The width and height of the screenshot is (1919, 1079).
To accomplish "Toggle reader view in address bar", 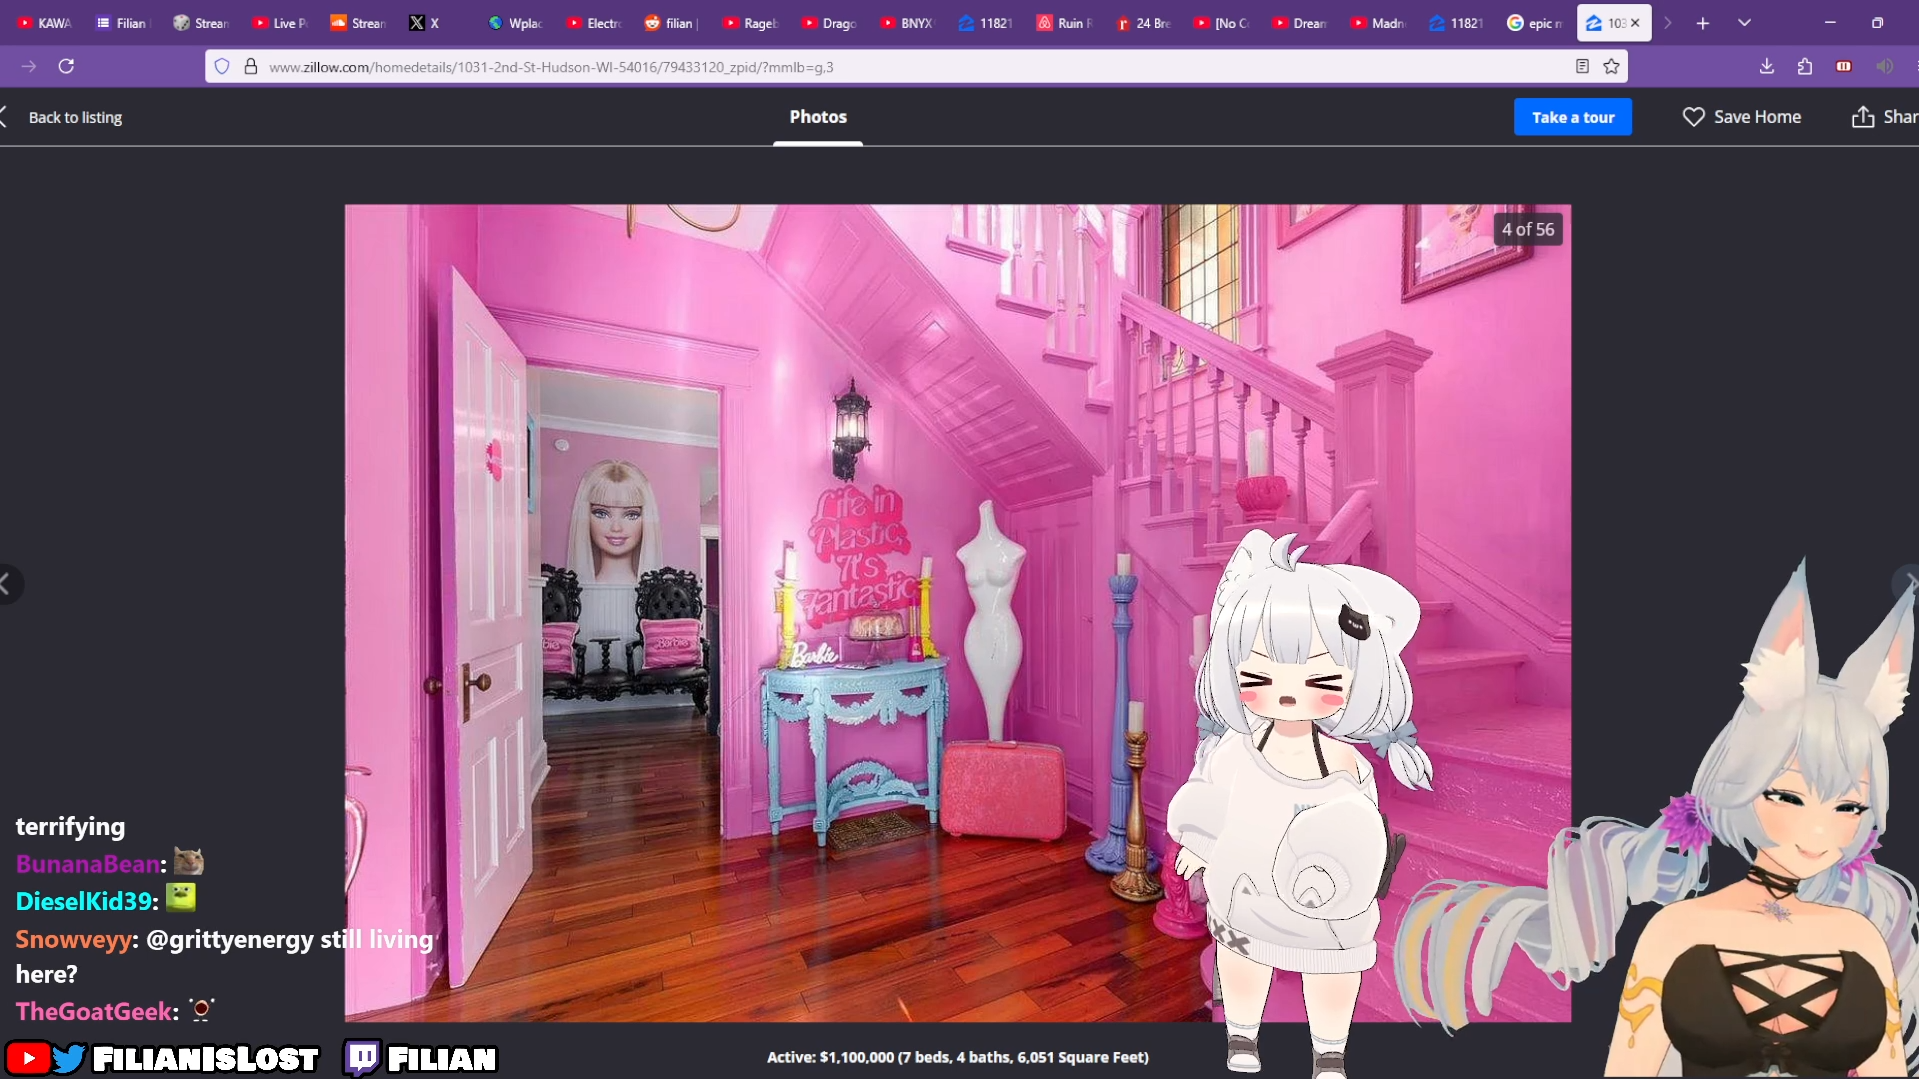I will tap(1582, 66).
